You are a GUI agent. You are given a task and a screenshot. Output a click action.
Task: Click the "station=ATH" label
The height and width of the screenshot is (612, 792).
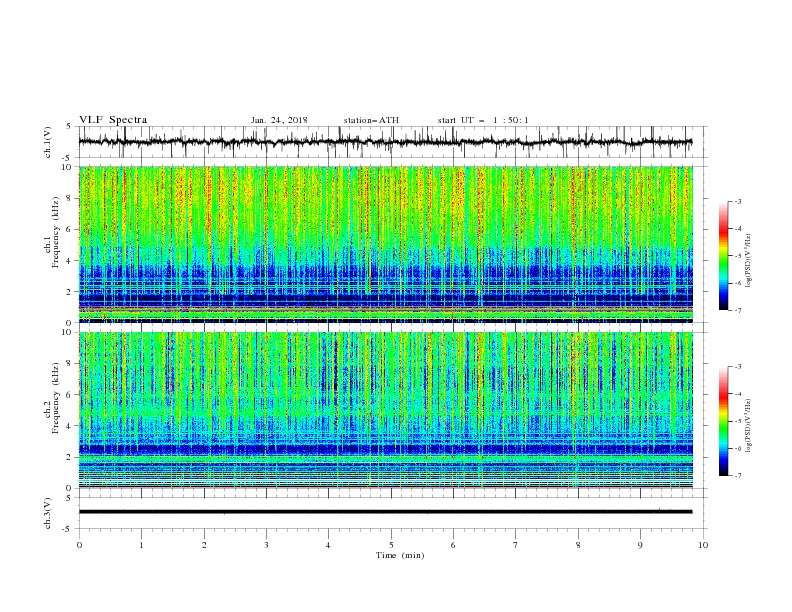click(371, 120)
